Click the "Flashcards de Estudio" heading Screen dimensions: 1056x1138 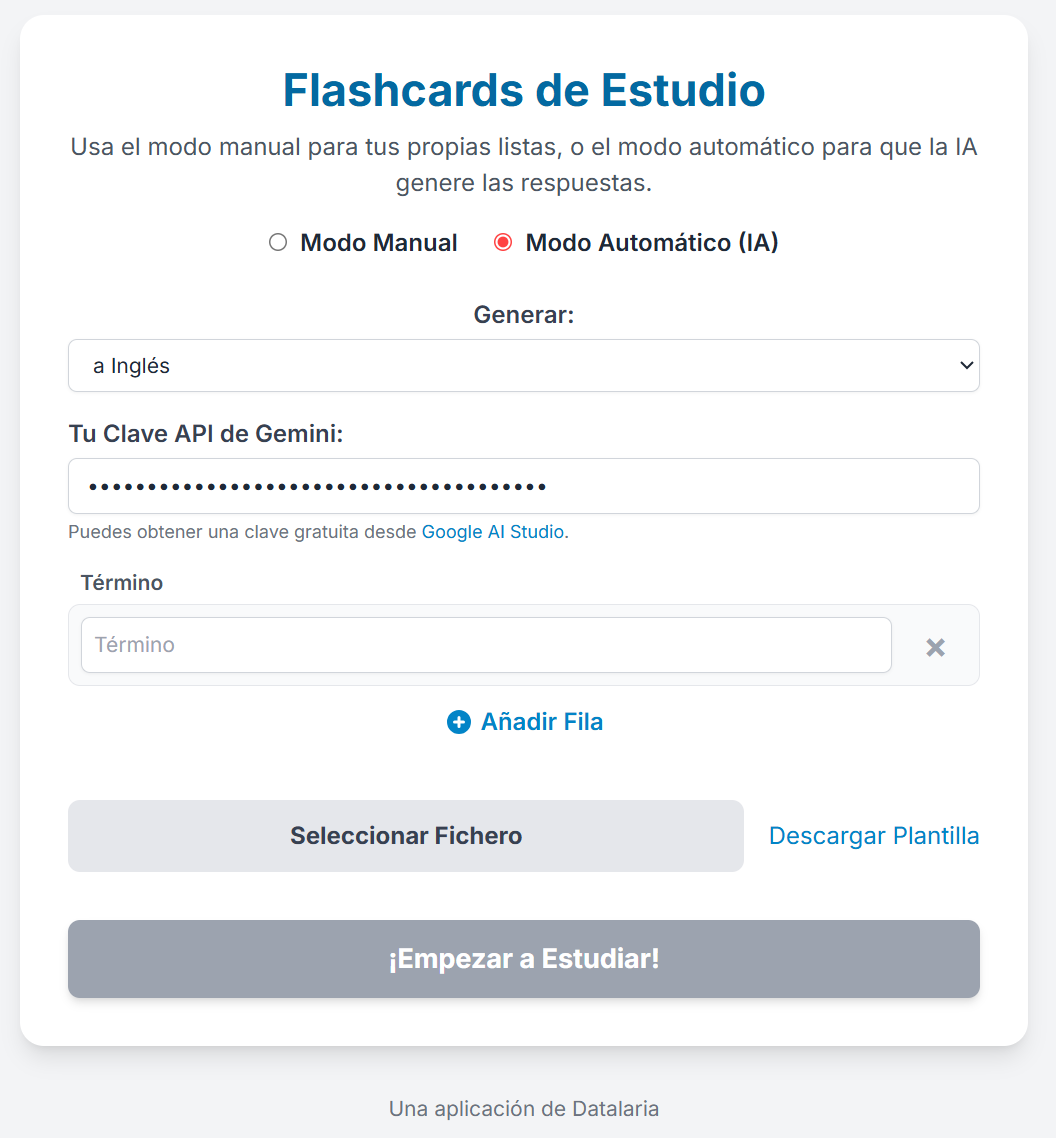coord(524,90)
